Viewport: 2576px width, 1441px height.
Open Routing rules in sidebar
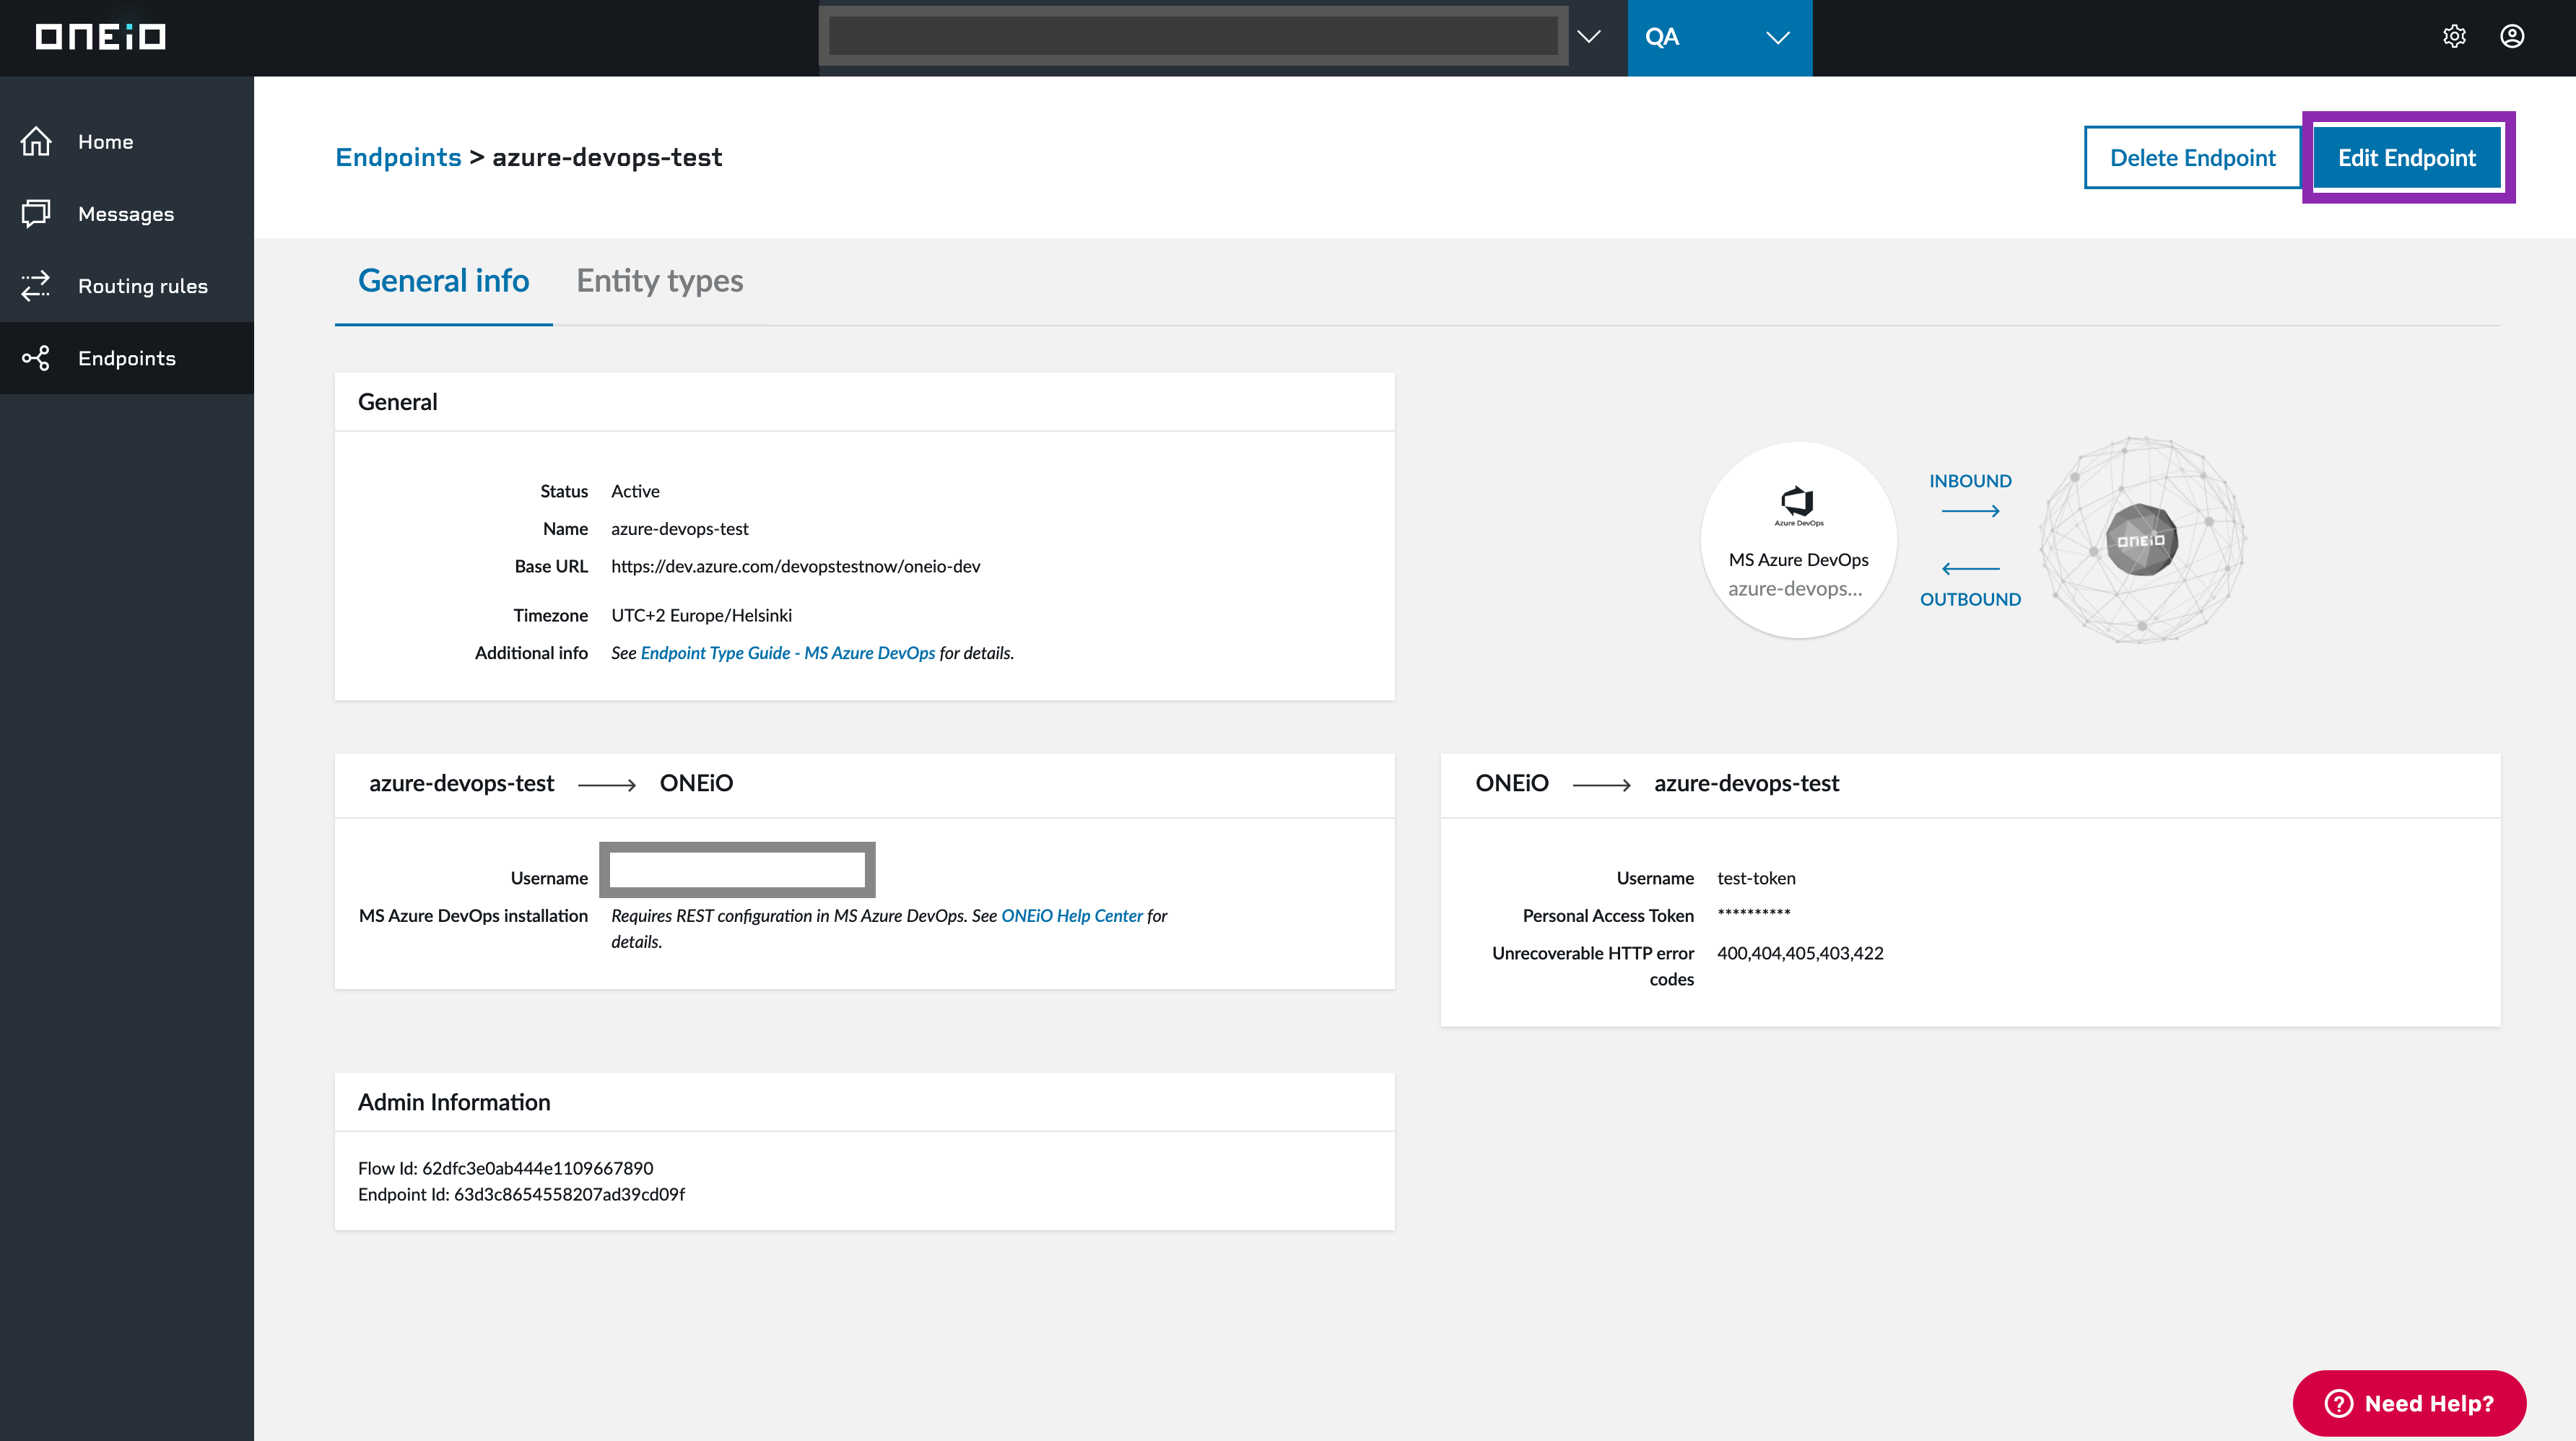click(x=127, y=286)
